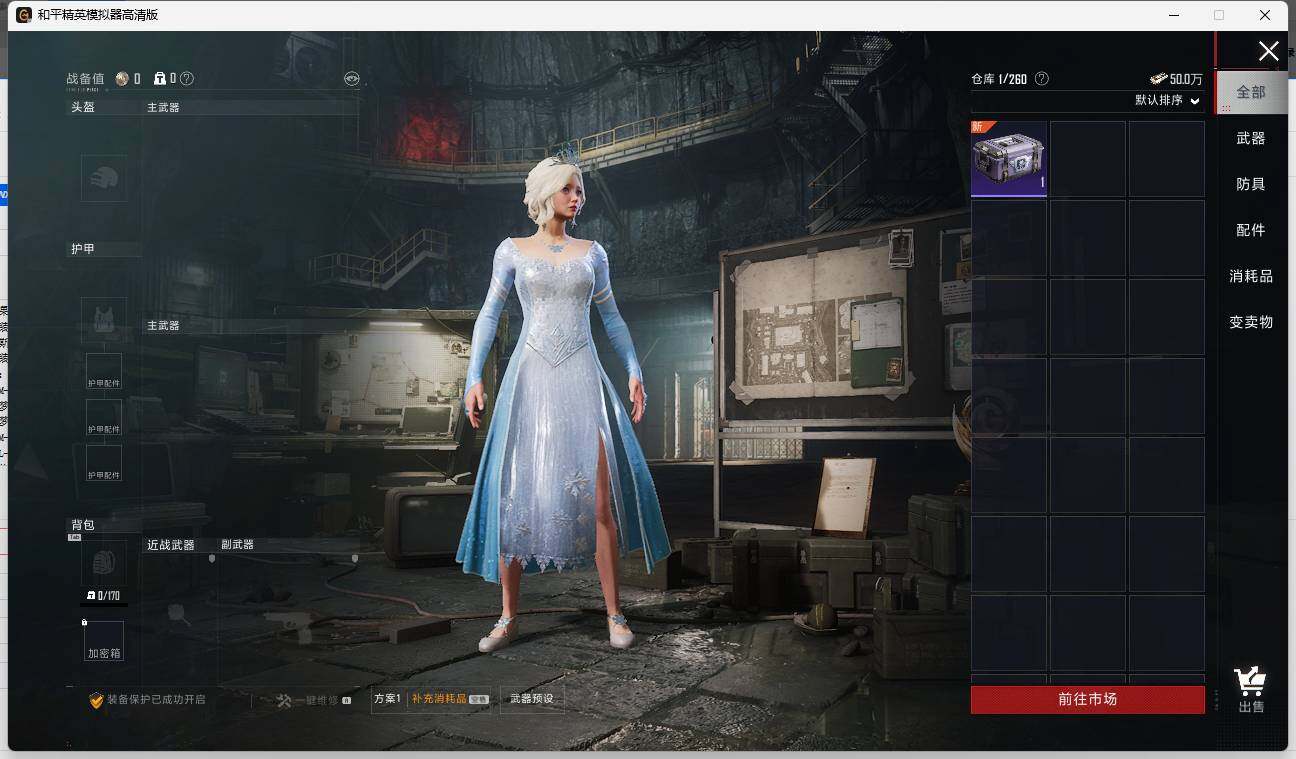Click the 背包 section label
The height and width of the screenshot is (759, 1296).
[83, 525]
